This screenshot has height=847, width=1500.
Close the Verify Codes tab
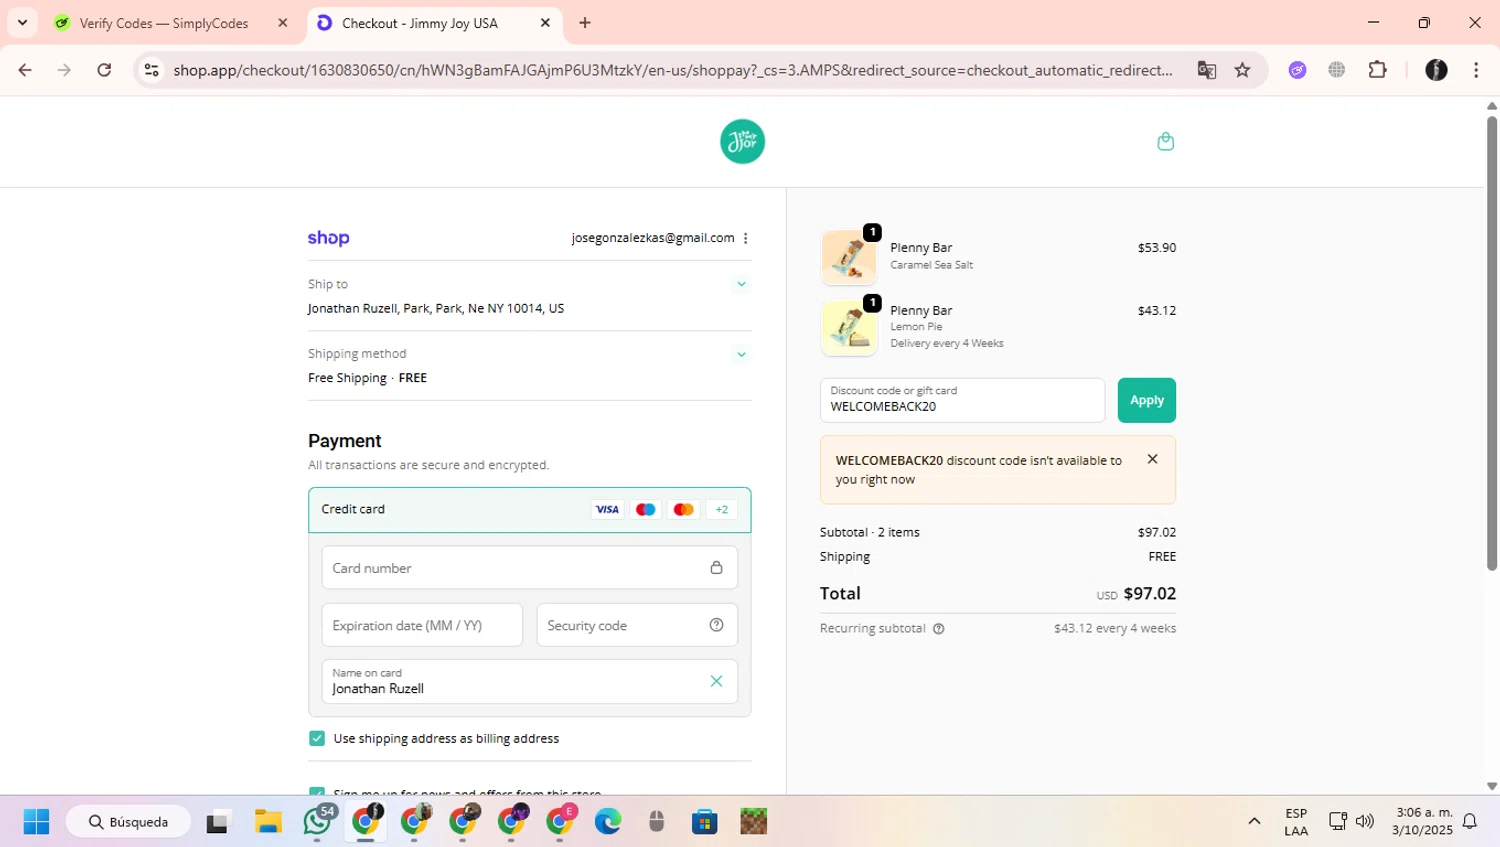pos(283,23)
